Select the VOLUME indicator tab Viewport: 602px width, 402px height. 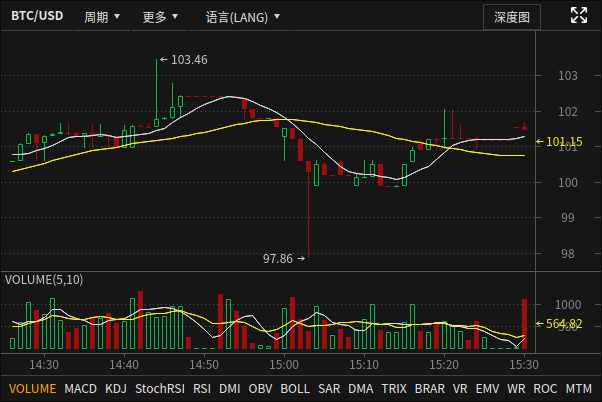[32, 389]
